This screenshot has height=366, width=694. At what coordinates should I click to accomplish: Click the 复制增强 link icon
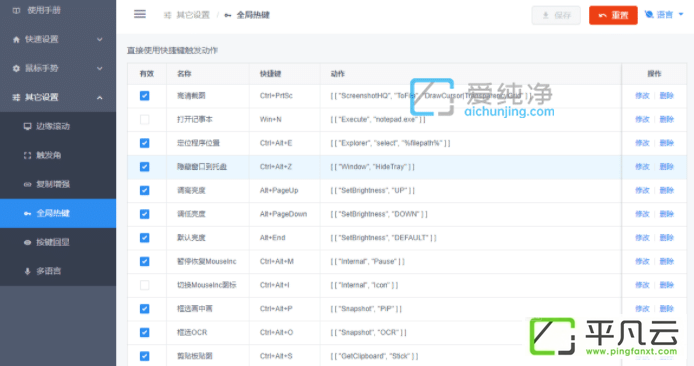[27, 185]
